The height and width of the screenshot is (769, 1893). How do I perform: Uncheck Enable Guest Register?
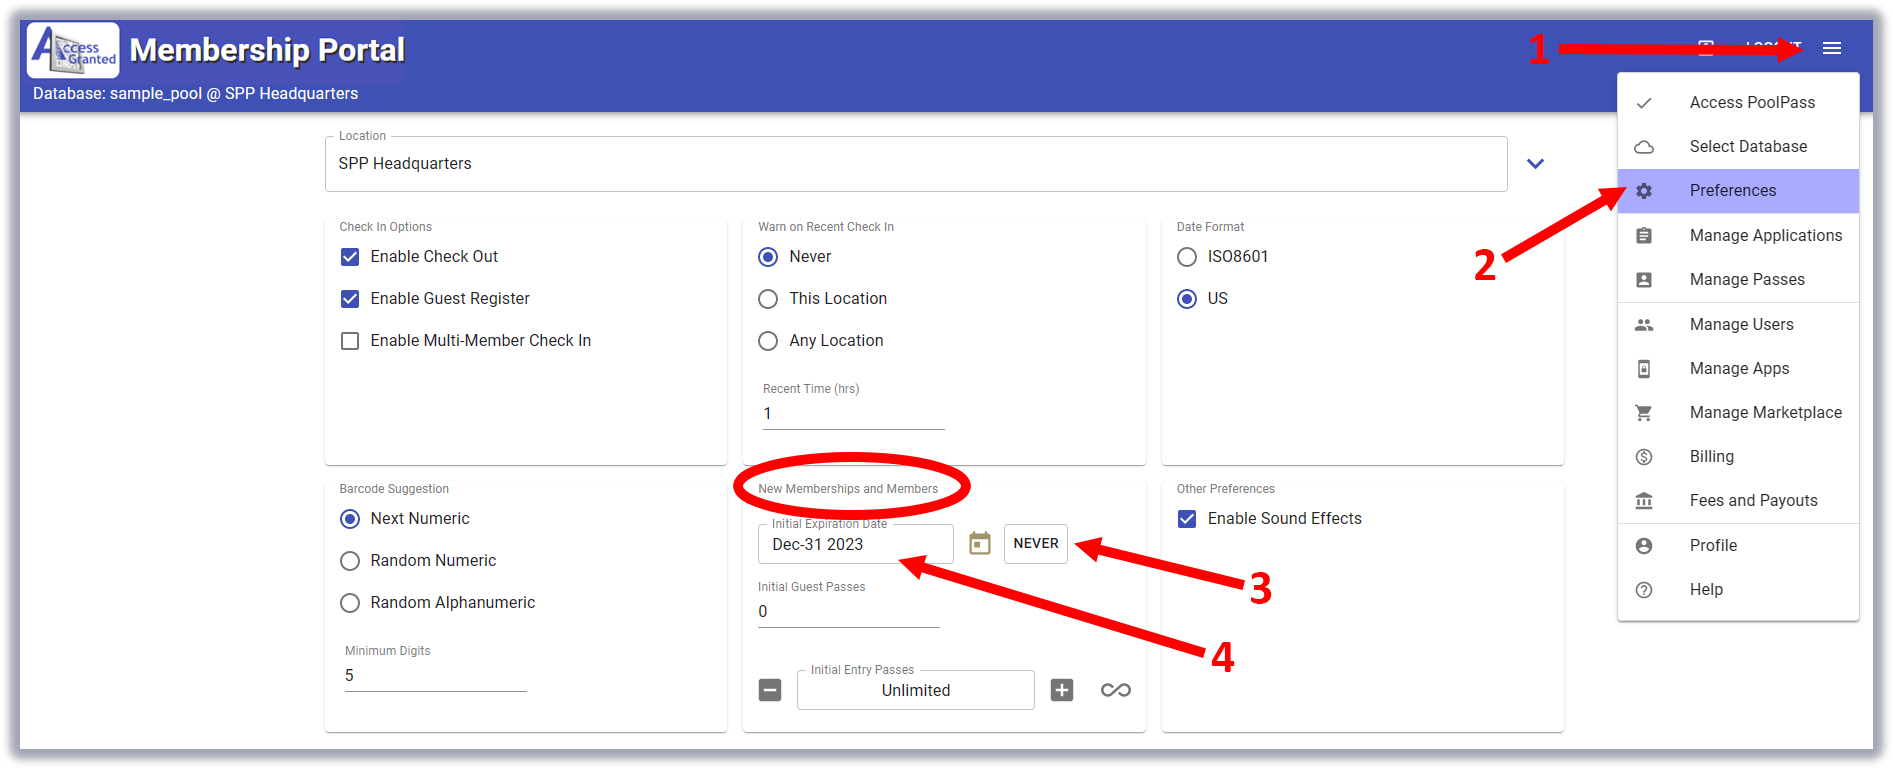click(x=350, y=299)
